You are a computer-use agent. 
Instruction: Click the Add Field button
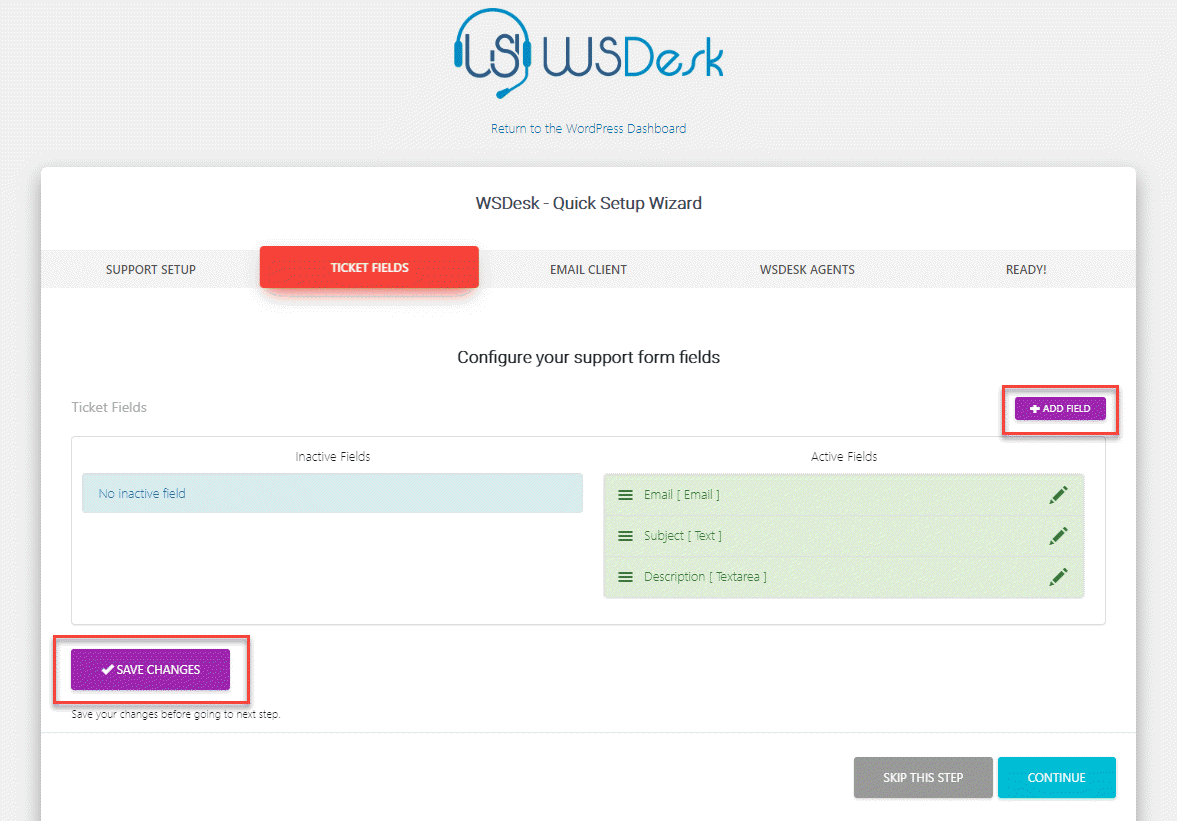(x=1060, y=408)
